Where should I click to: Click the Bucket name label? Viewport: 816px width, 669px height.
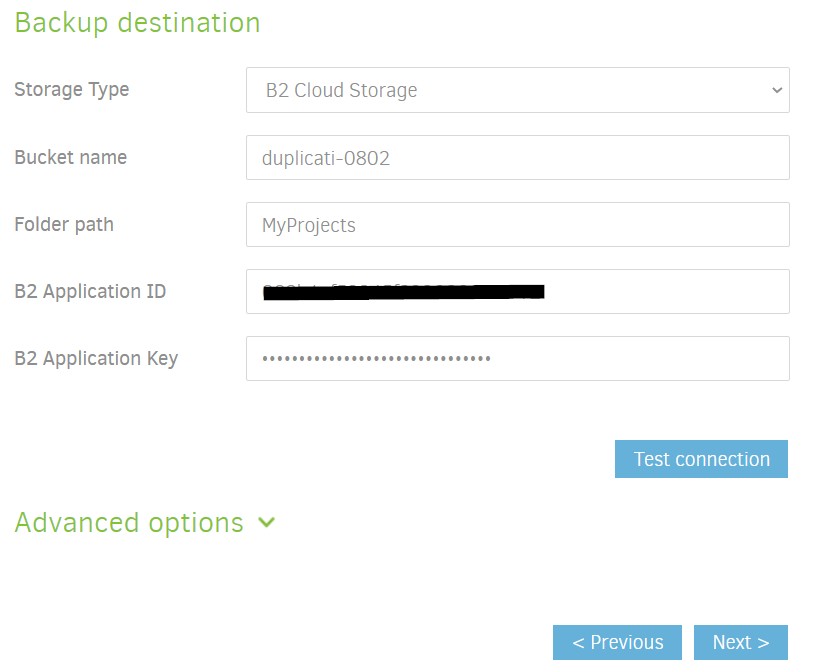[71, 158]
